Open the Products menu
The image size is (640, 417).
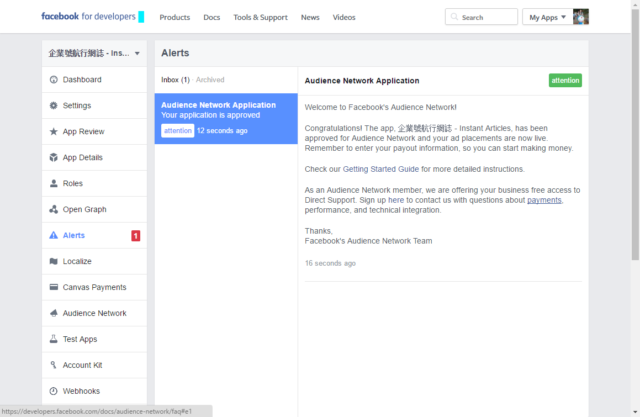[175, 18]
